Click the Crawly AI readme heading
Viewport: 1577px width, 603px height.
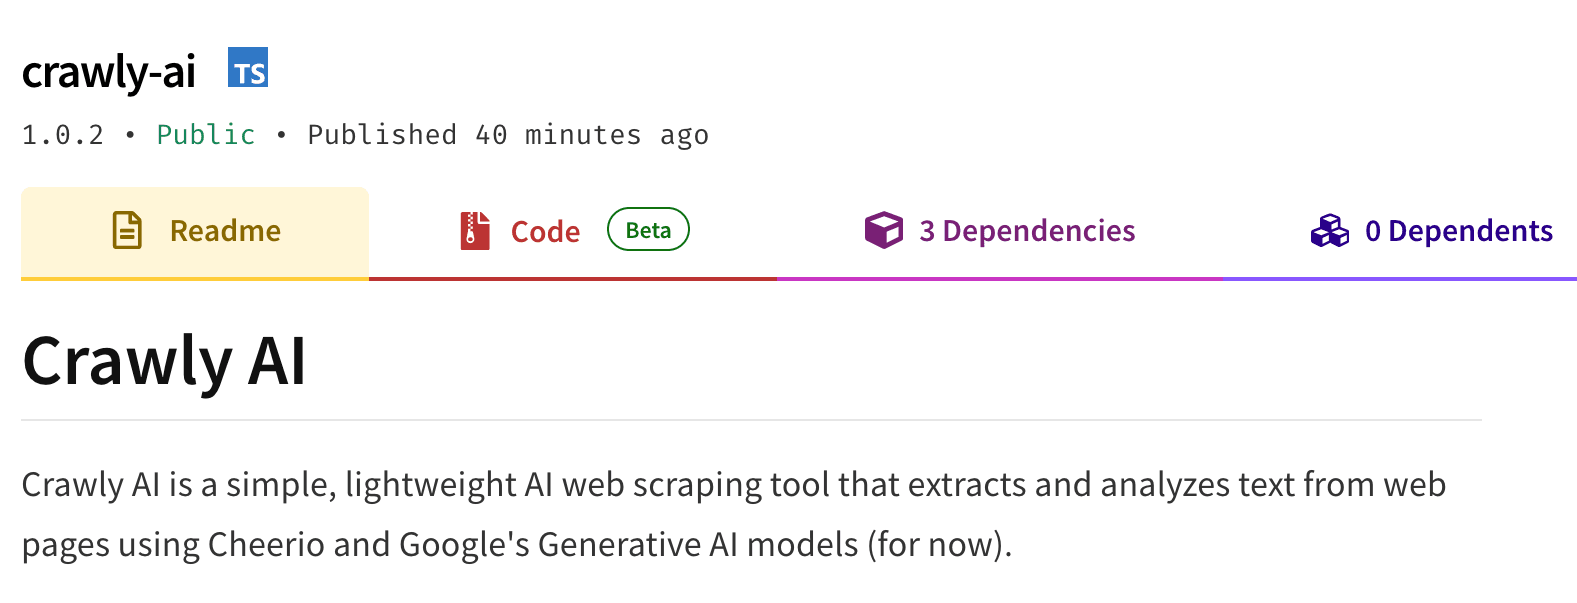tap(164, 361)
